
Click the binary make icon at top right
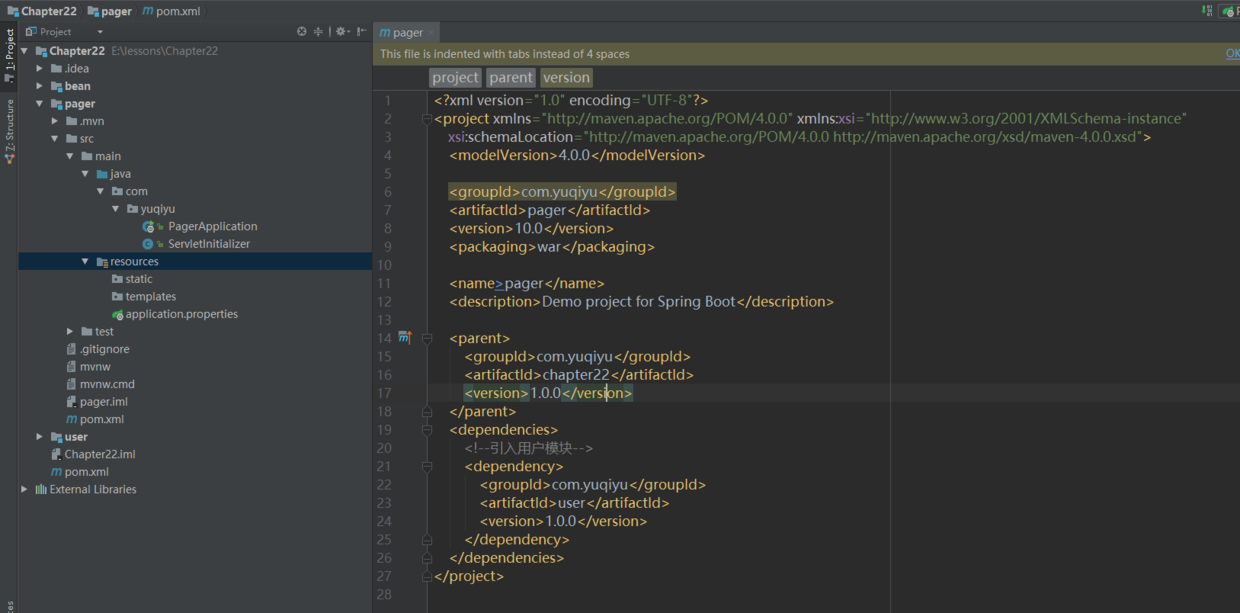(1207, 11)
